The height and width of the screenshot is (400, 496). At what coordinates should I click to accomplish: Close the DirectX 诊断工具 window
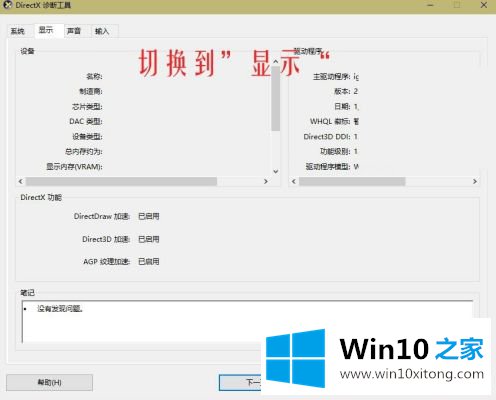[x=484, y=5]
